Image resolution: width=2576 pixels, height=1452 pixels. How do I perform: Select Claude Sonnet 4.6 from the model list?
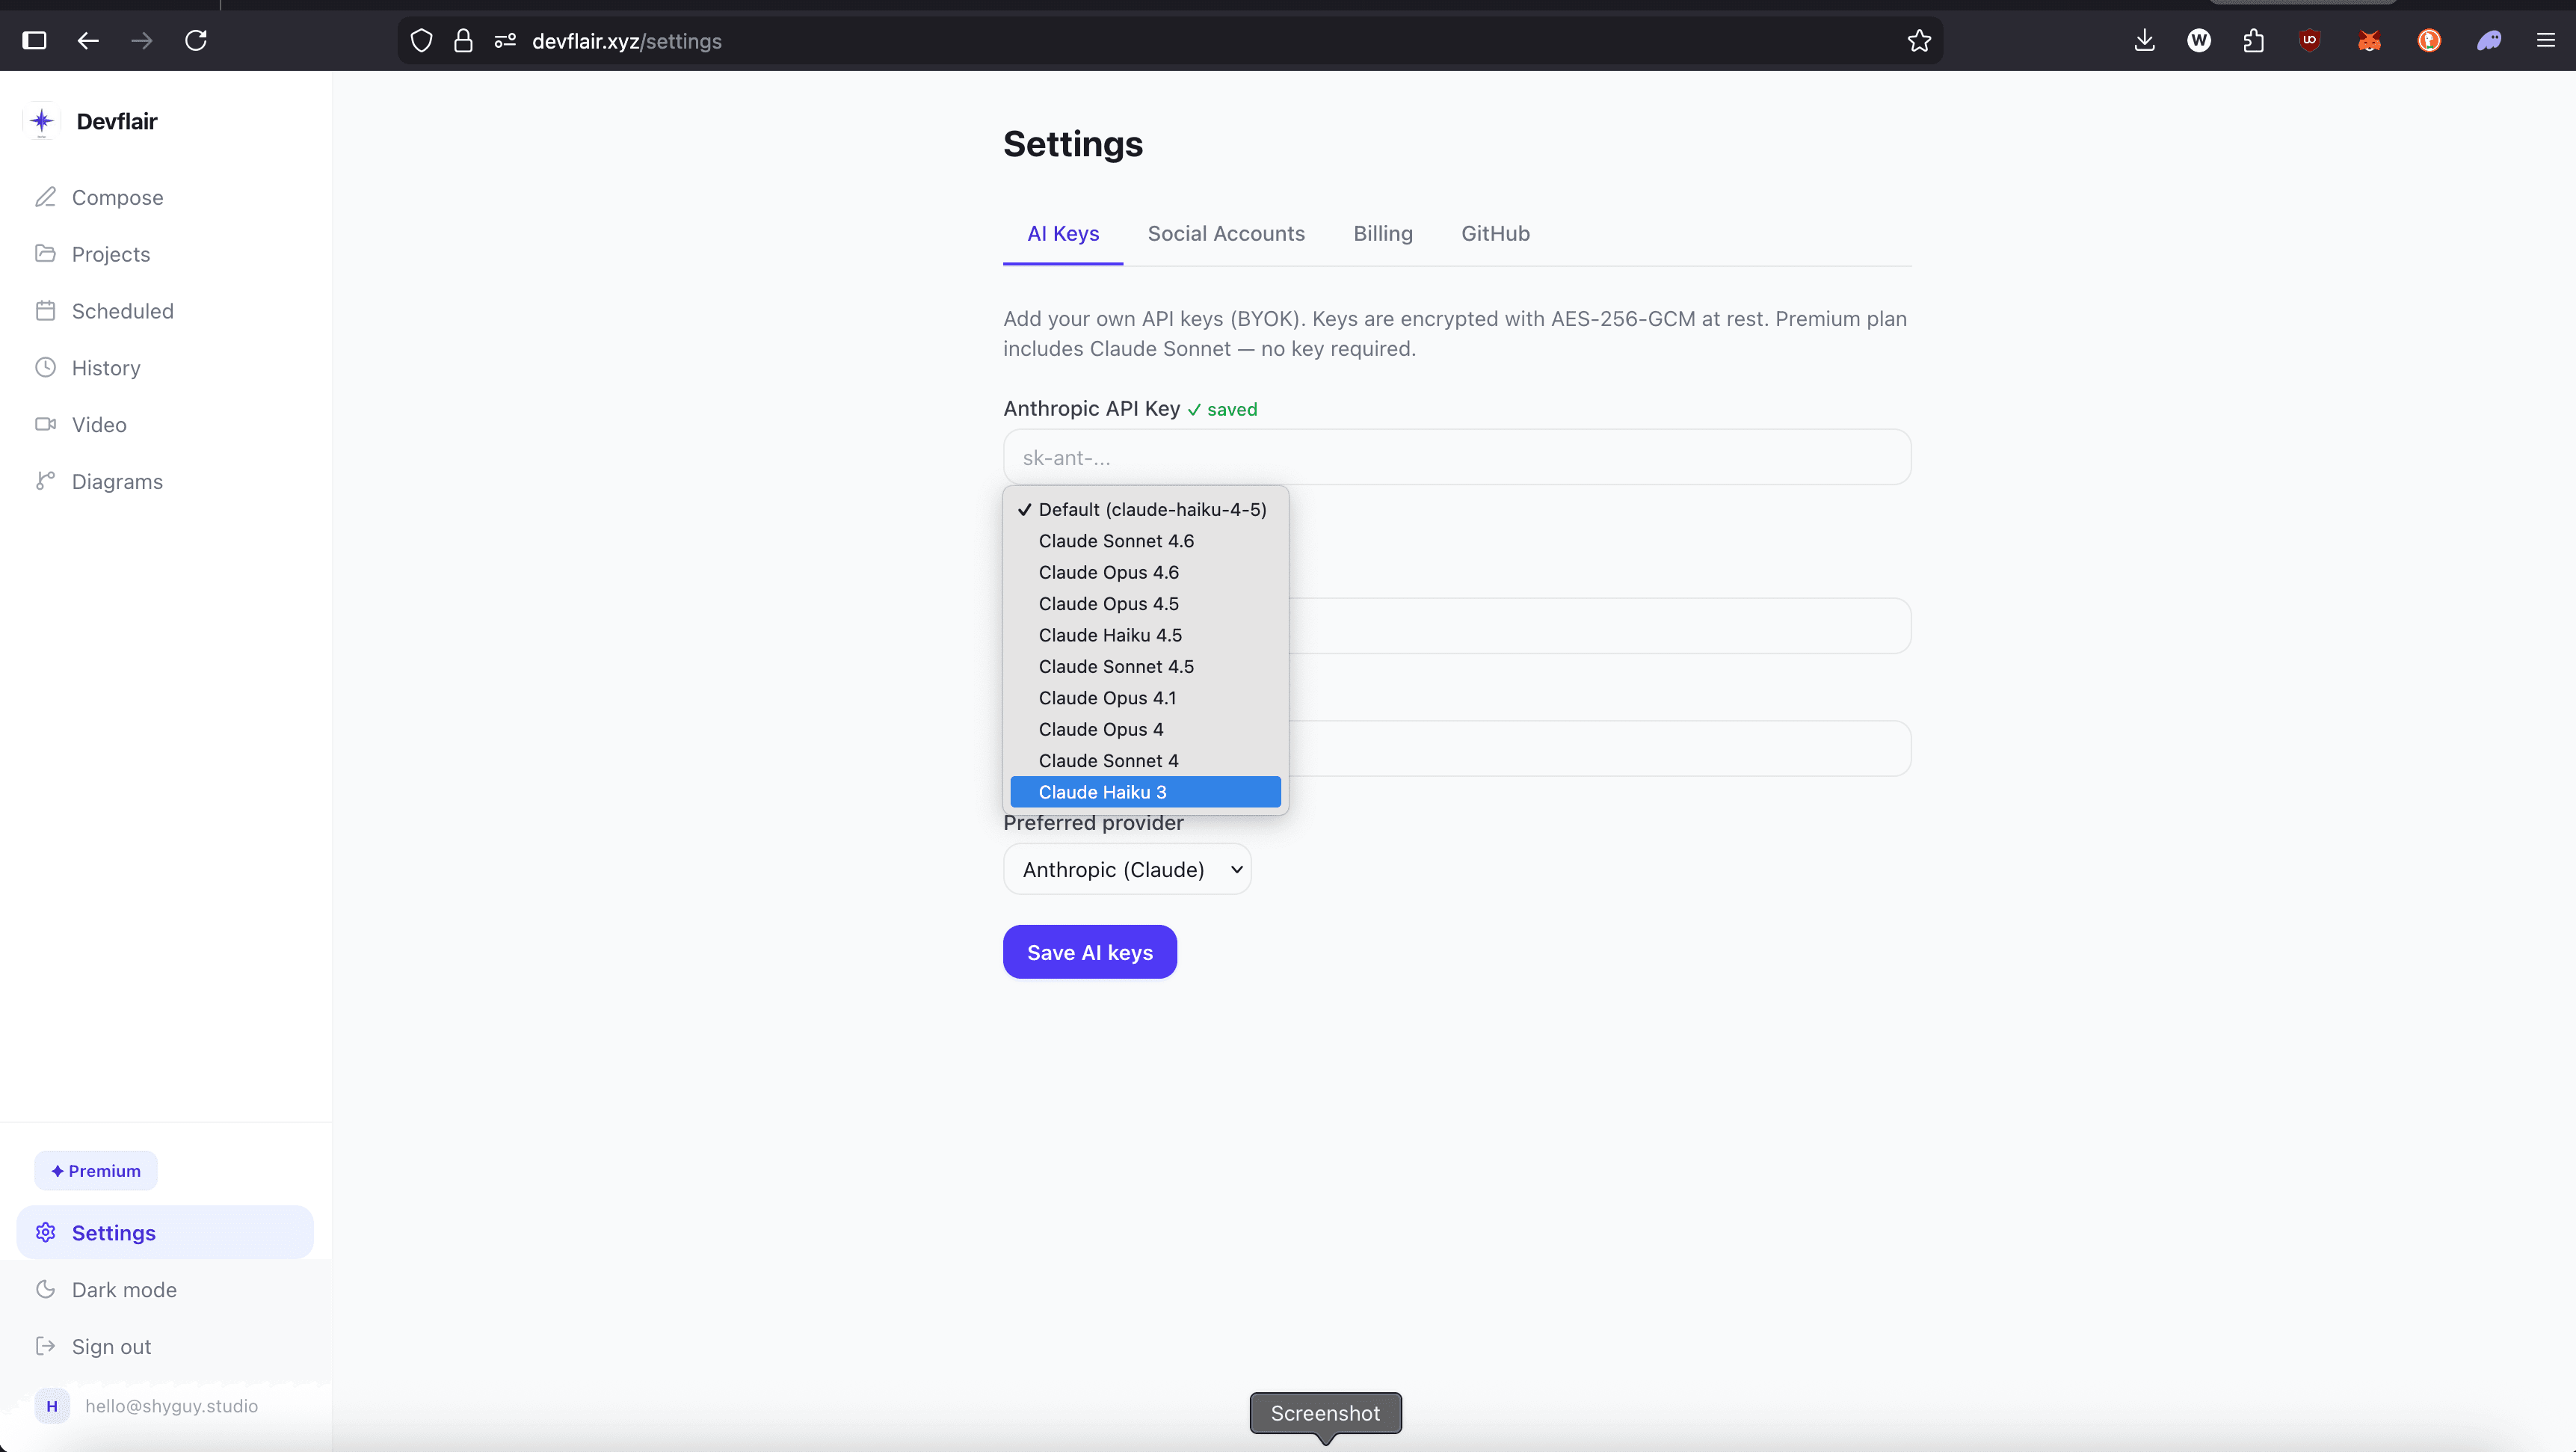pyautogui.click(x=1116, y=540)
